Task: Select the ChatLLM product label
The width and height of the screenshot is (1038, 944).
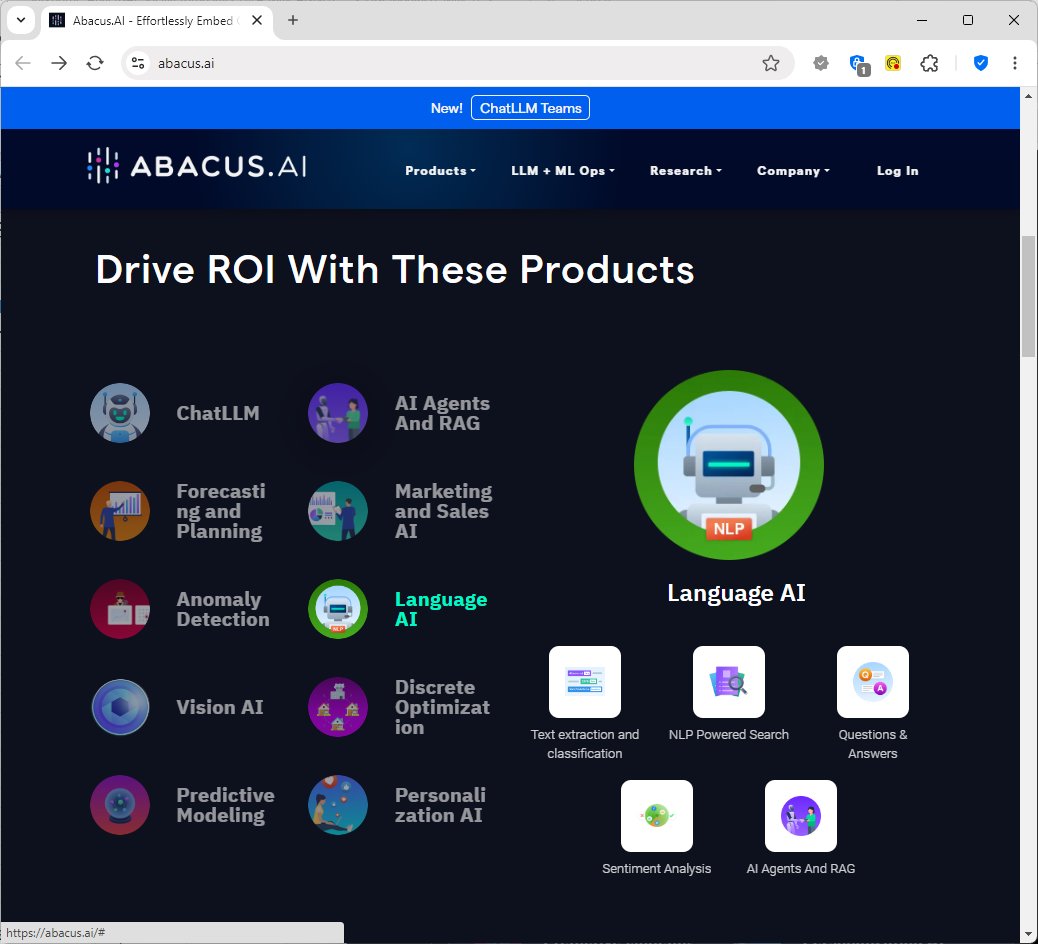Action: pos(218,413)
